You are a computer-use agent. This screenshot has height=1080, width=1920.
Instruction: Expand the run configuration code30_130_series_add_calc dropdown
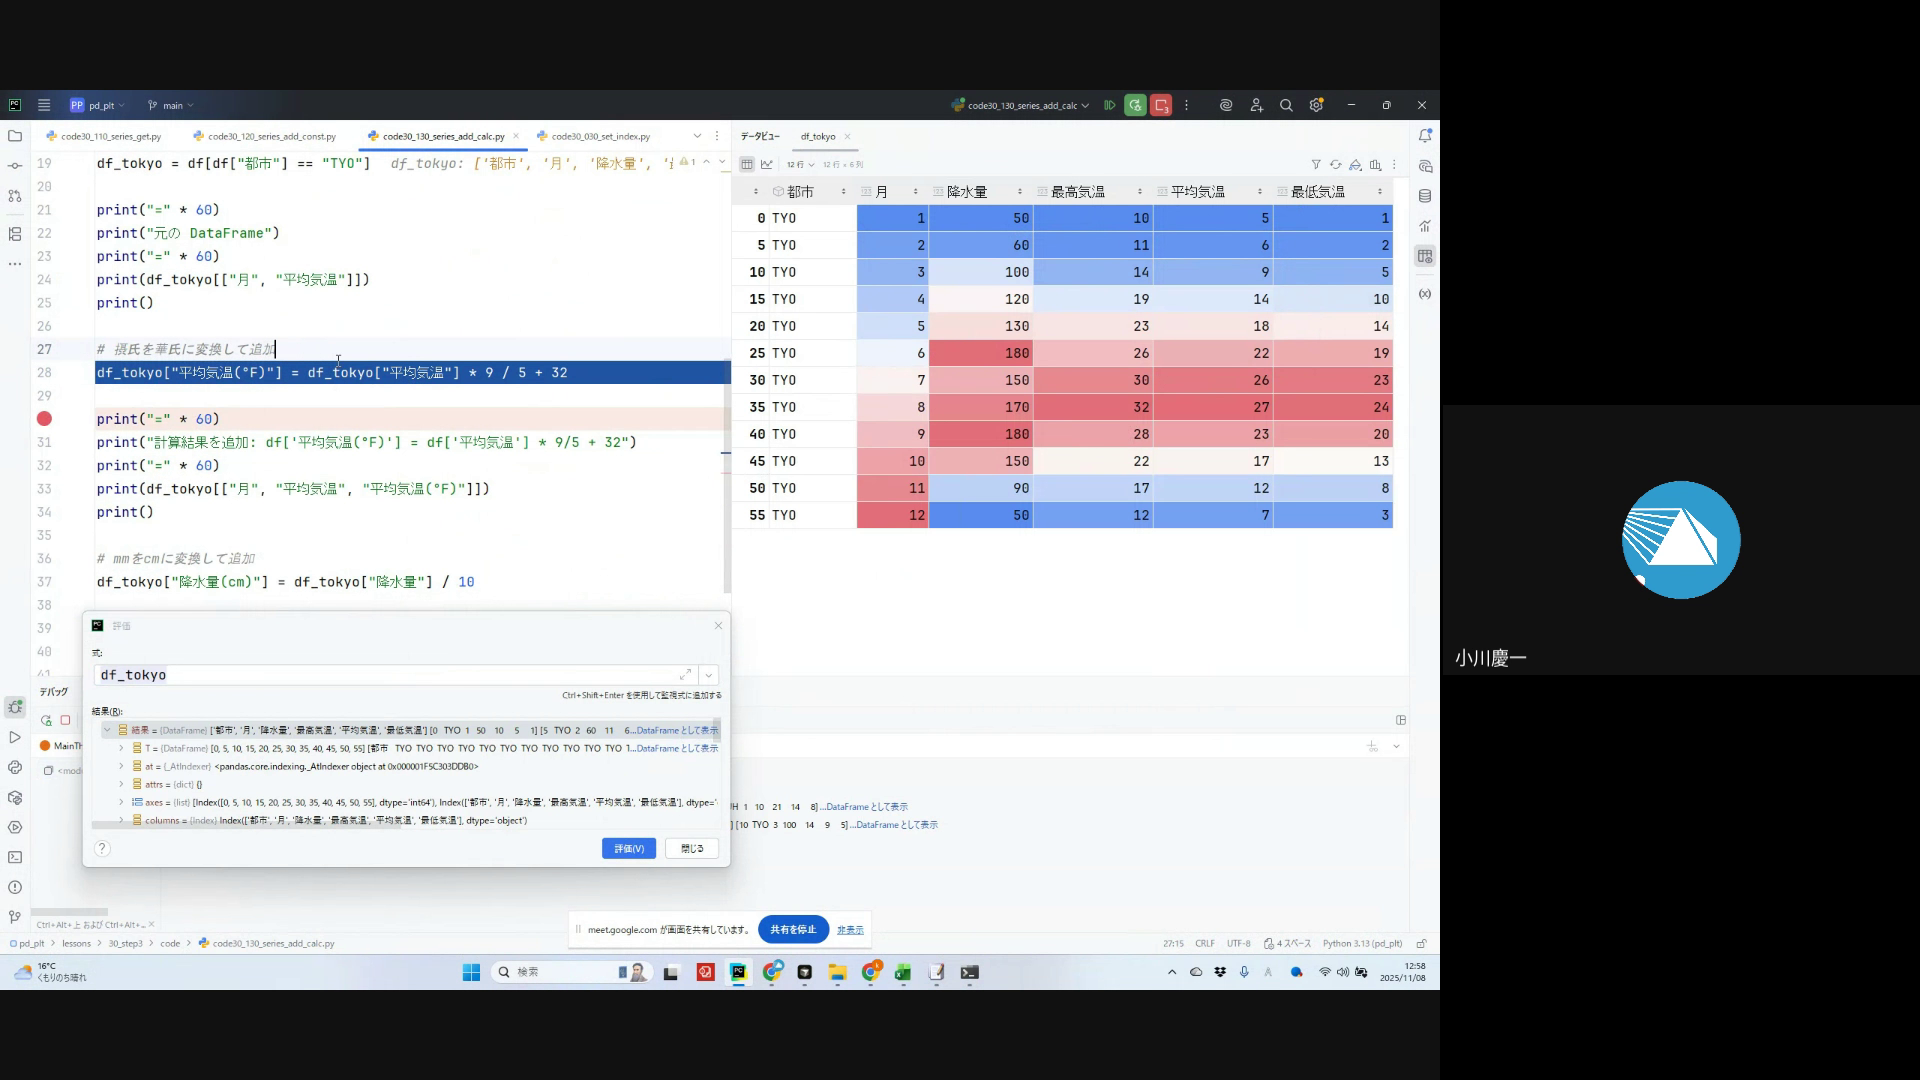point(1085,105)
